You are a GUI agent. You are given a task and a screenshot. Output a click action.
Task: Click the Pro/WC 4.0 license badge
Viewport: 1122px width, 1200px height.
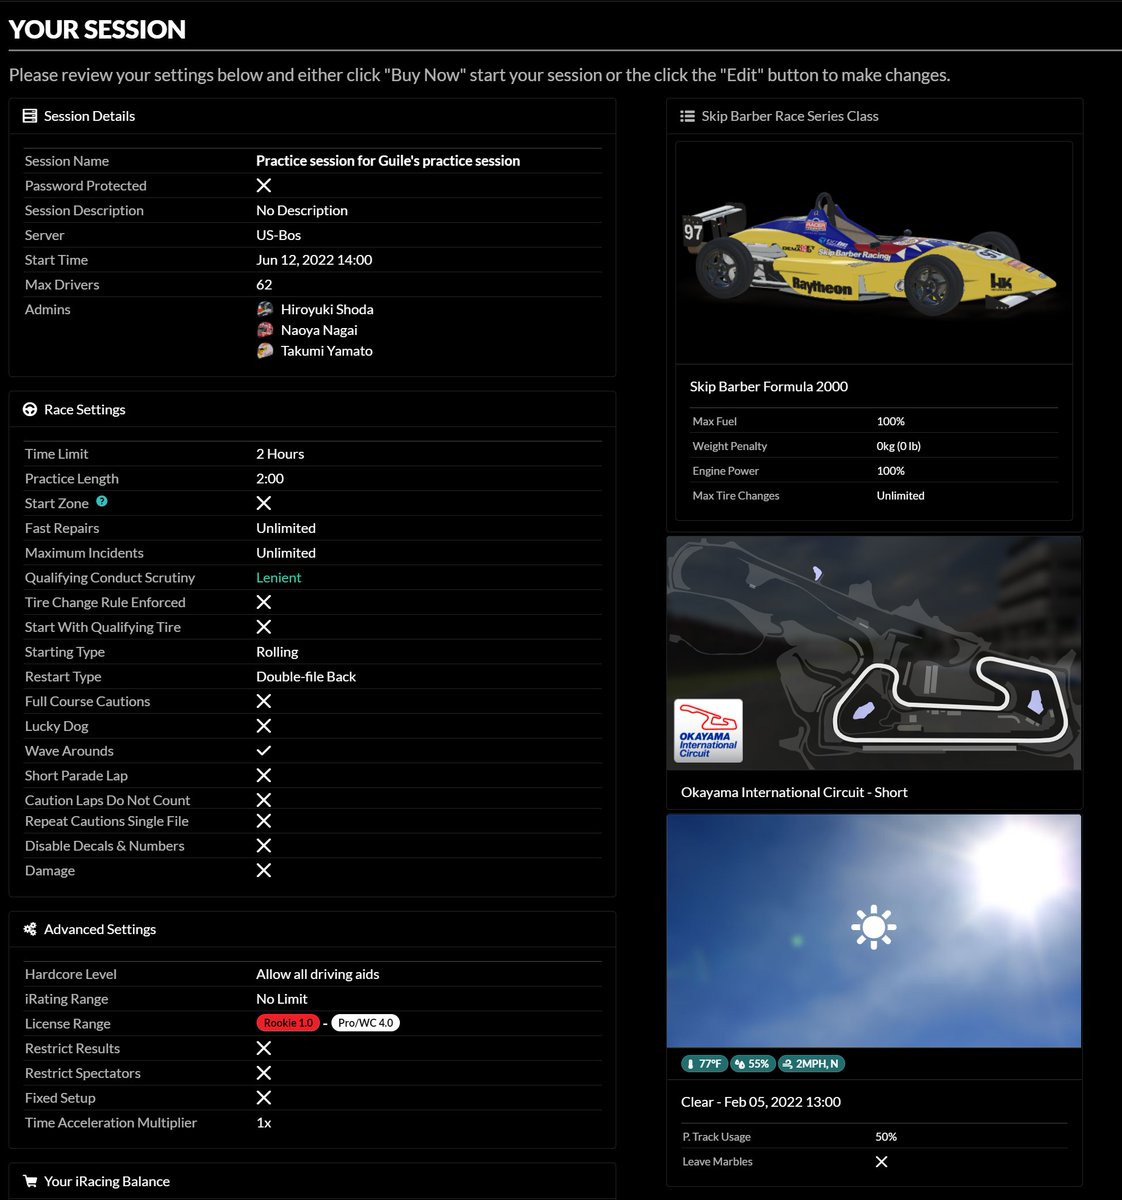tap(366, 1023)
